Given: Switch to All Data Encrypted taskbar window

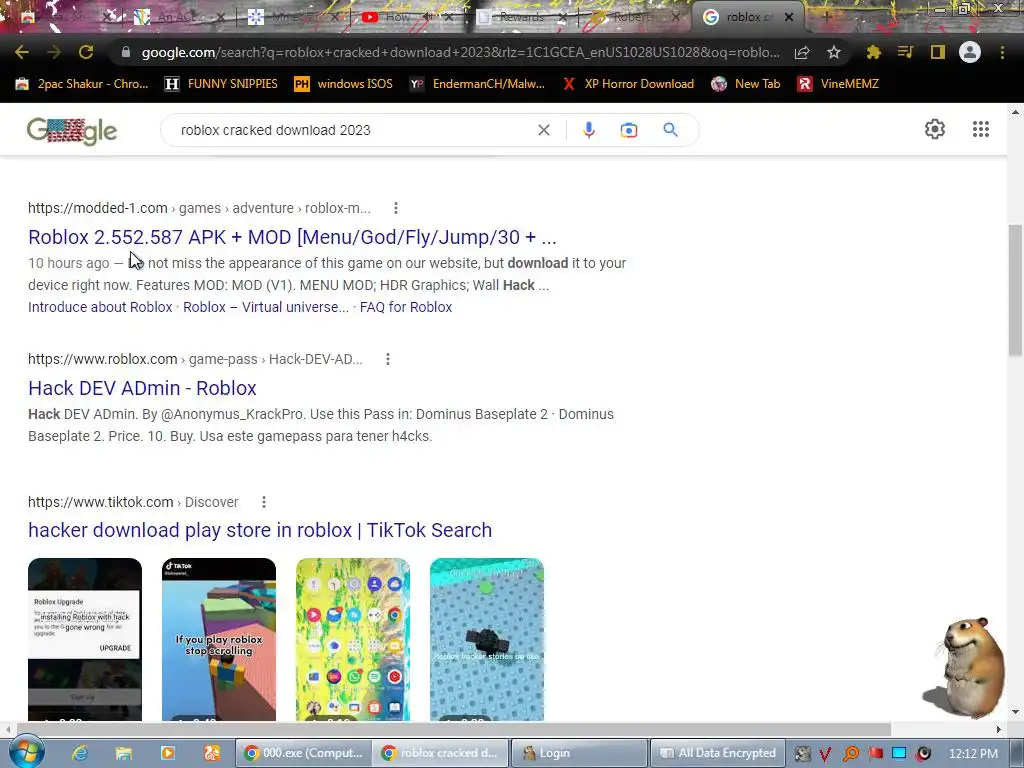Looking at the screenshot, I should click(x=716, y=753).
